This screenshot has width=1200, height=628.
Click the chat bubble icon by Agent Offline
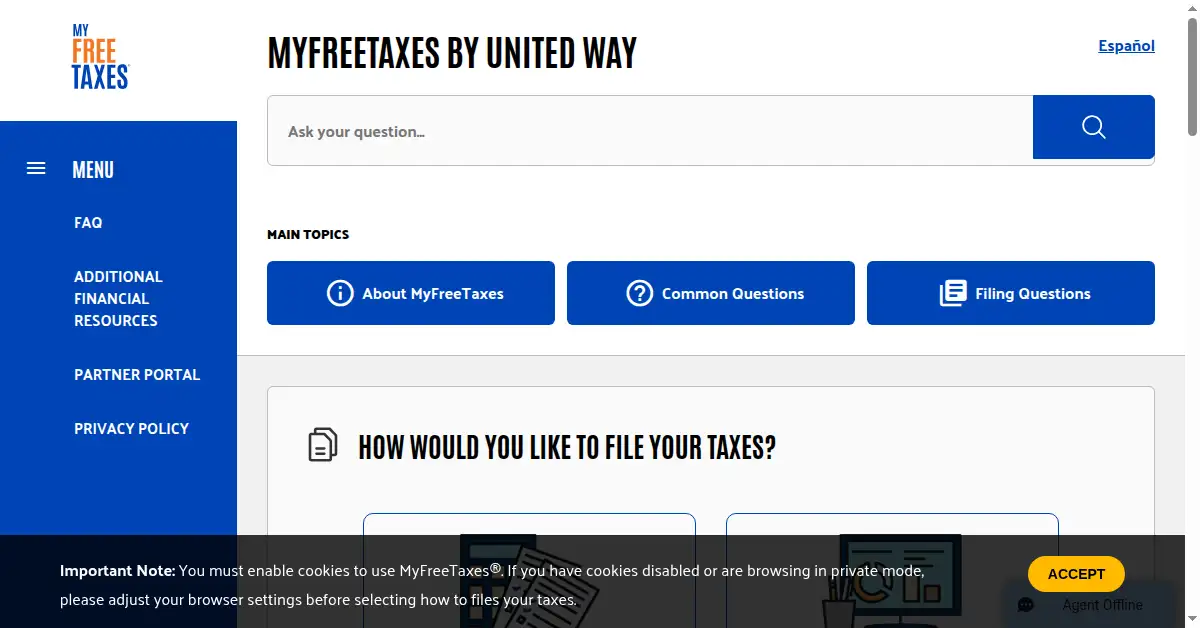[1026, 605]
